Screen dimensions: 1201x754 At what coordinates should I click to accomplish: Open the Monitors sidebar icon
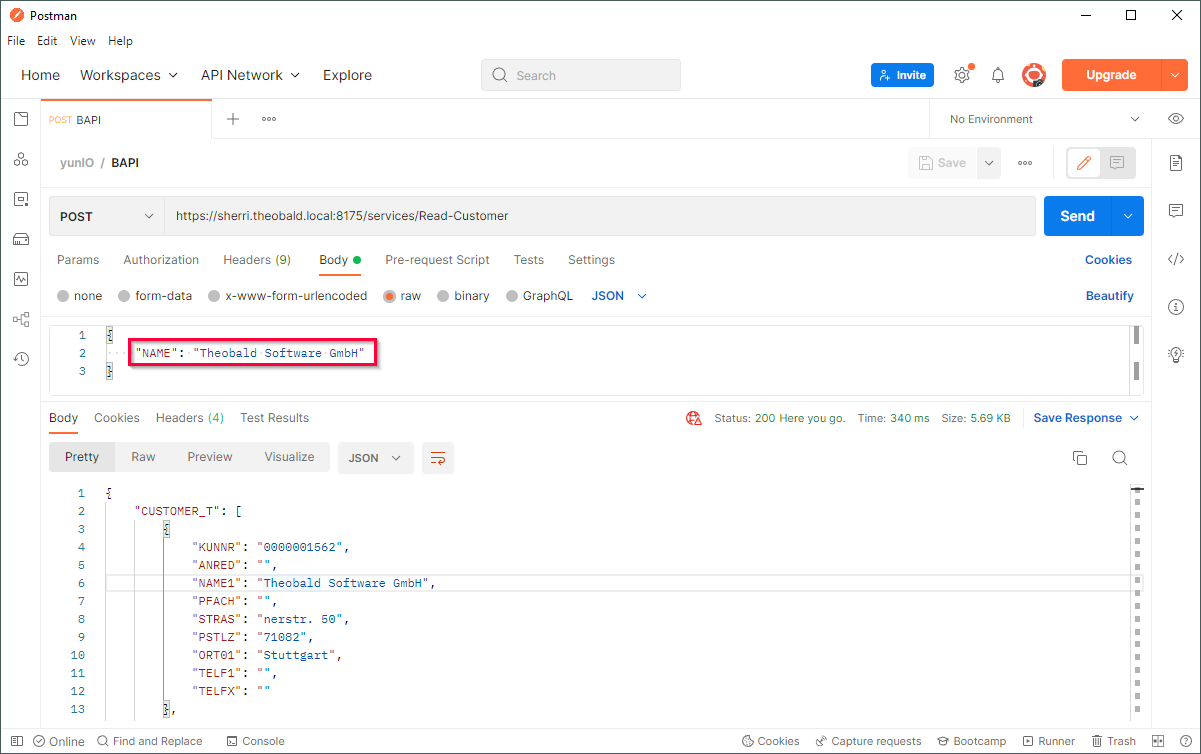(21, 279)
